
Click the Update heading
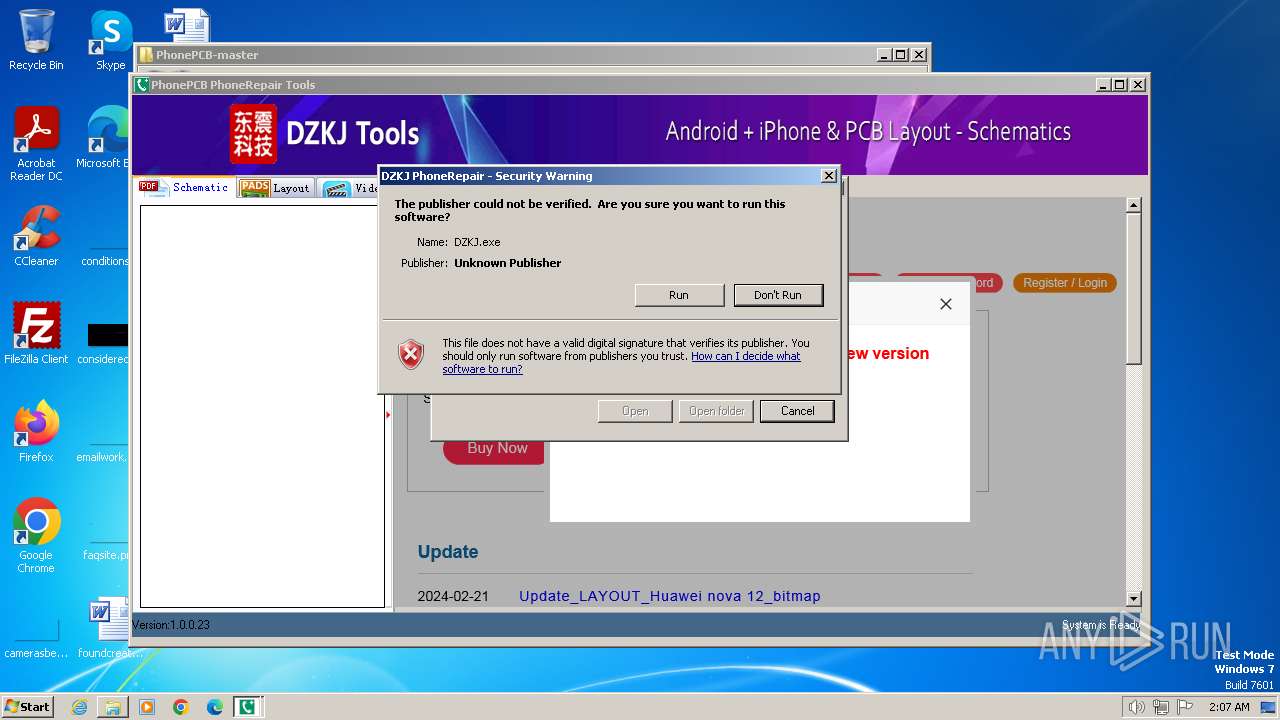(448, 552)
